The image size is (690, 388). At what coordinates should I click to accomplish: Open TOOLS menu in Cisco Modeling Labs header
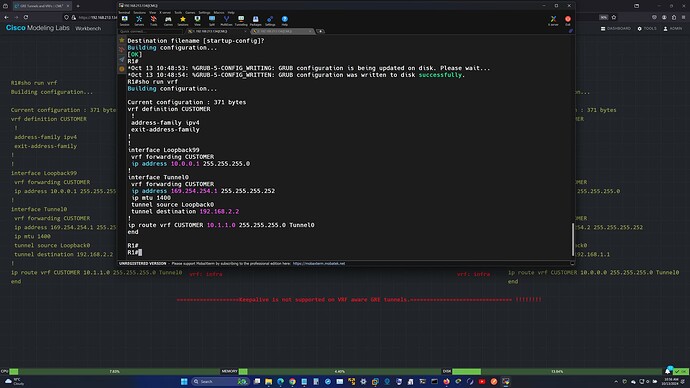[x=647, y=29]
